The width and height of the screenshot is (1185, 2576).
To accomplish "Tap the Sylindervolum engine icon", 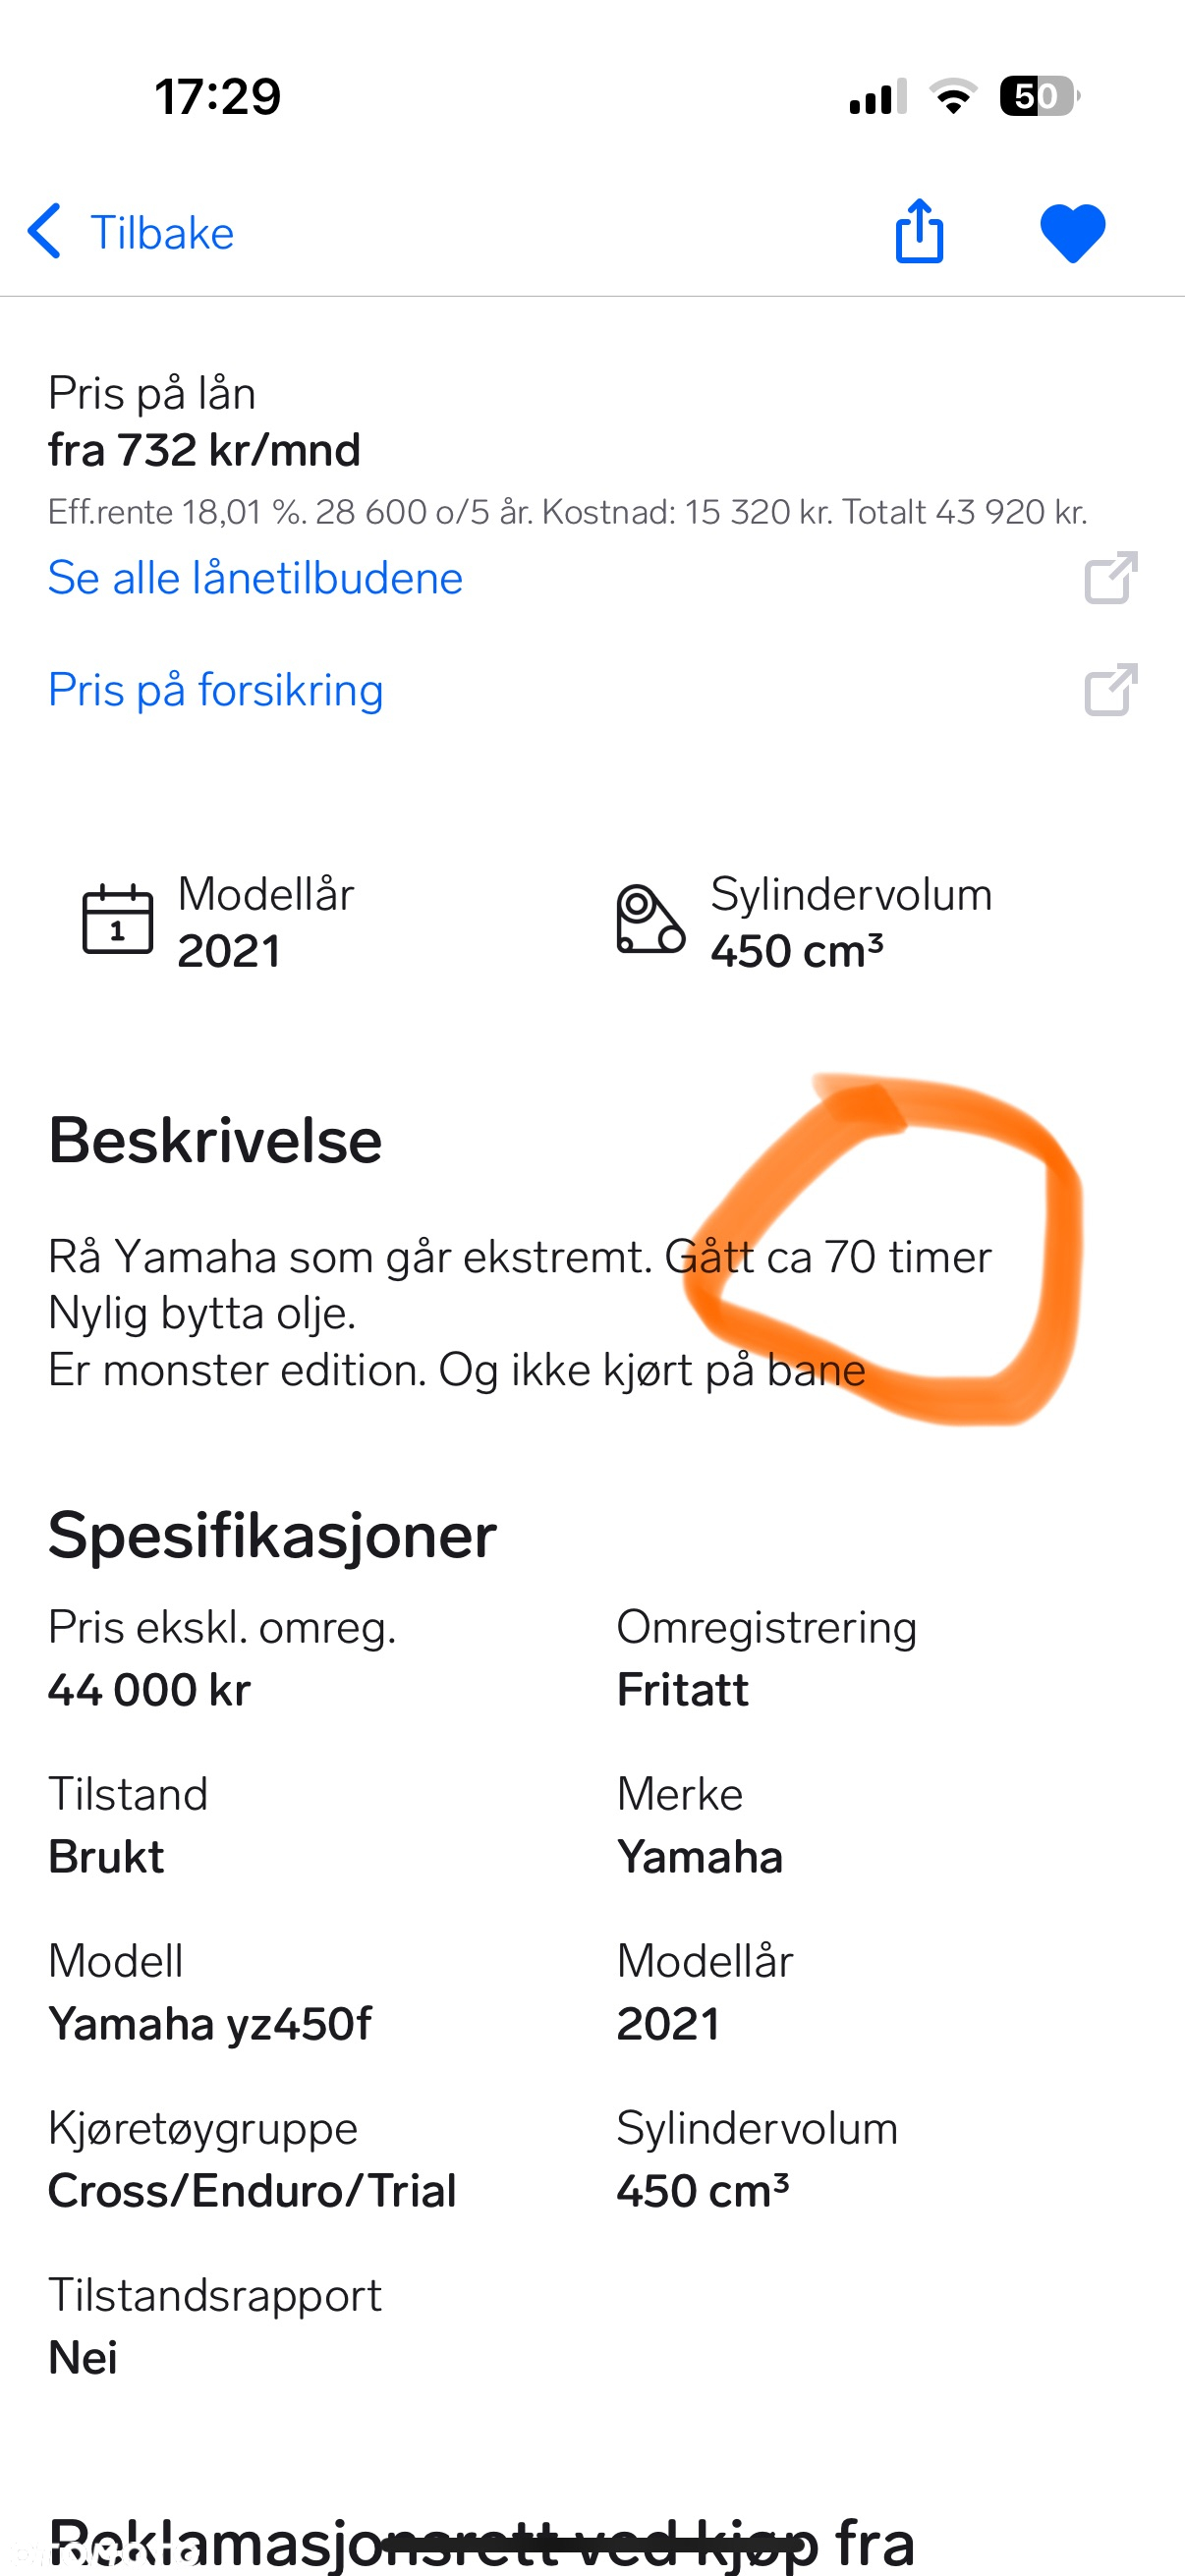I will point(650,919).
